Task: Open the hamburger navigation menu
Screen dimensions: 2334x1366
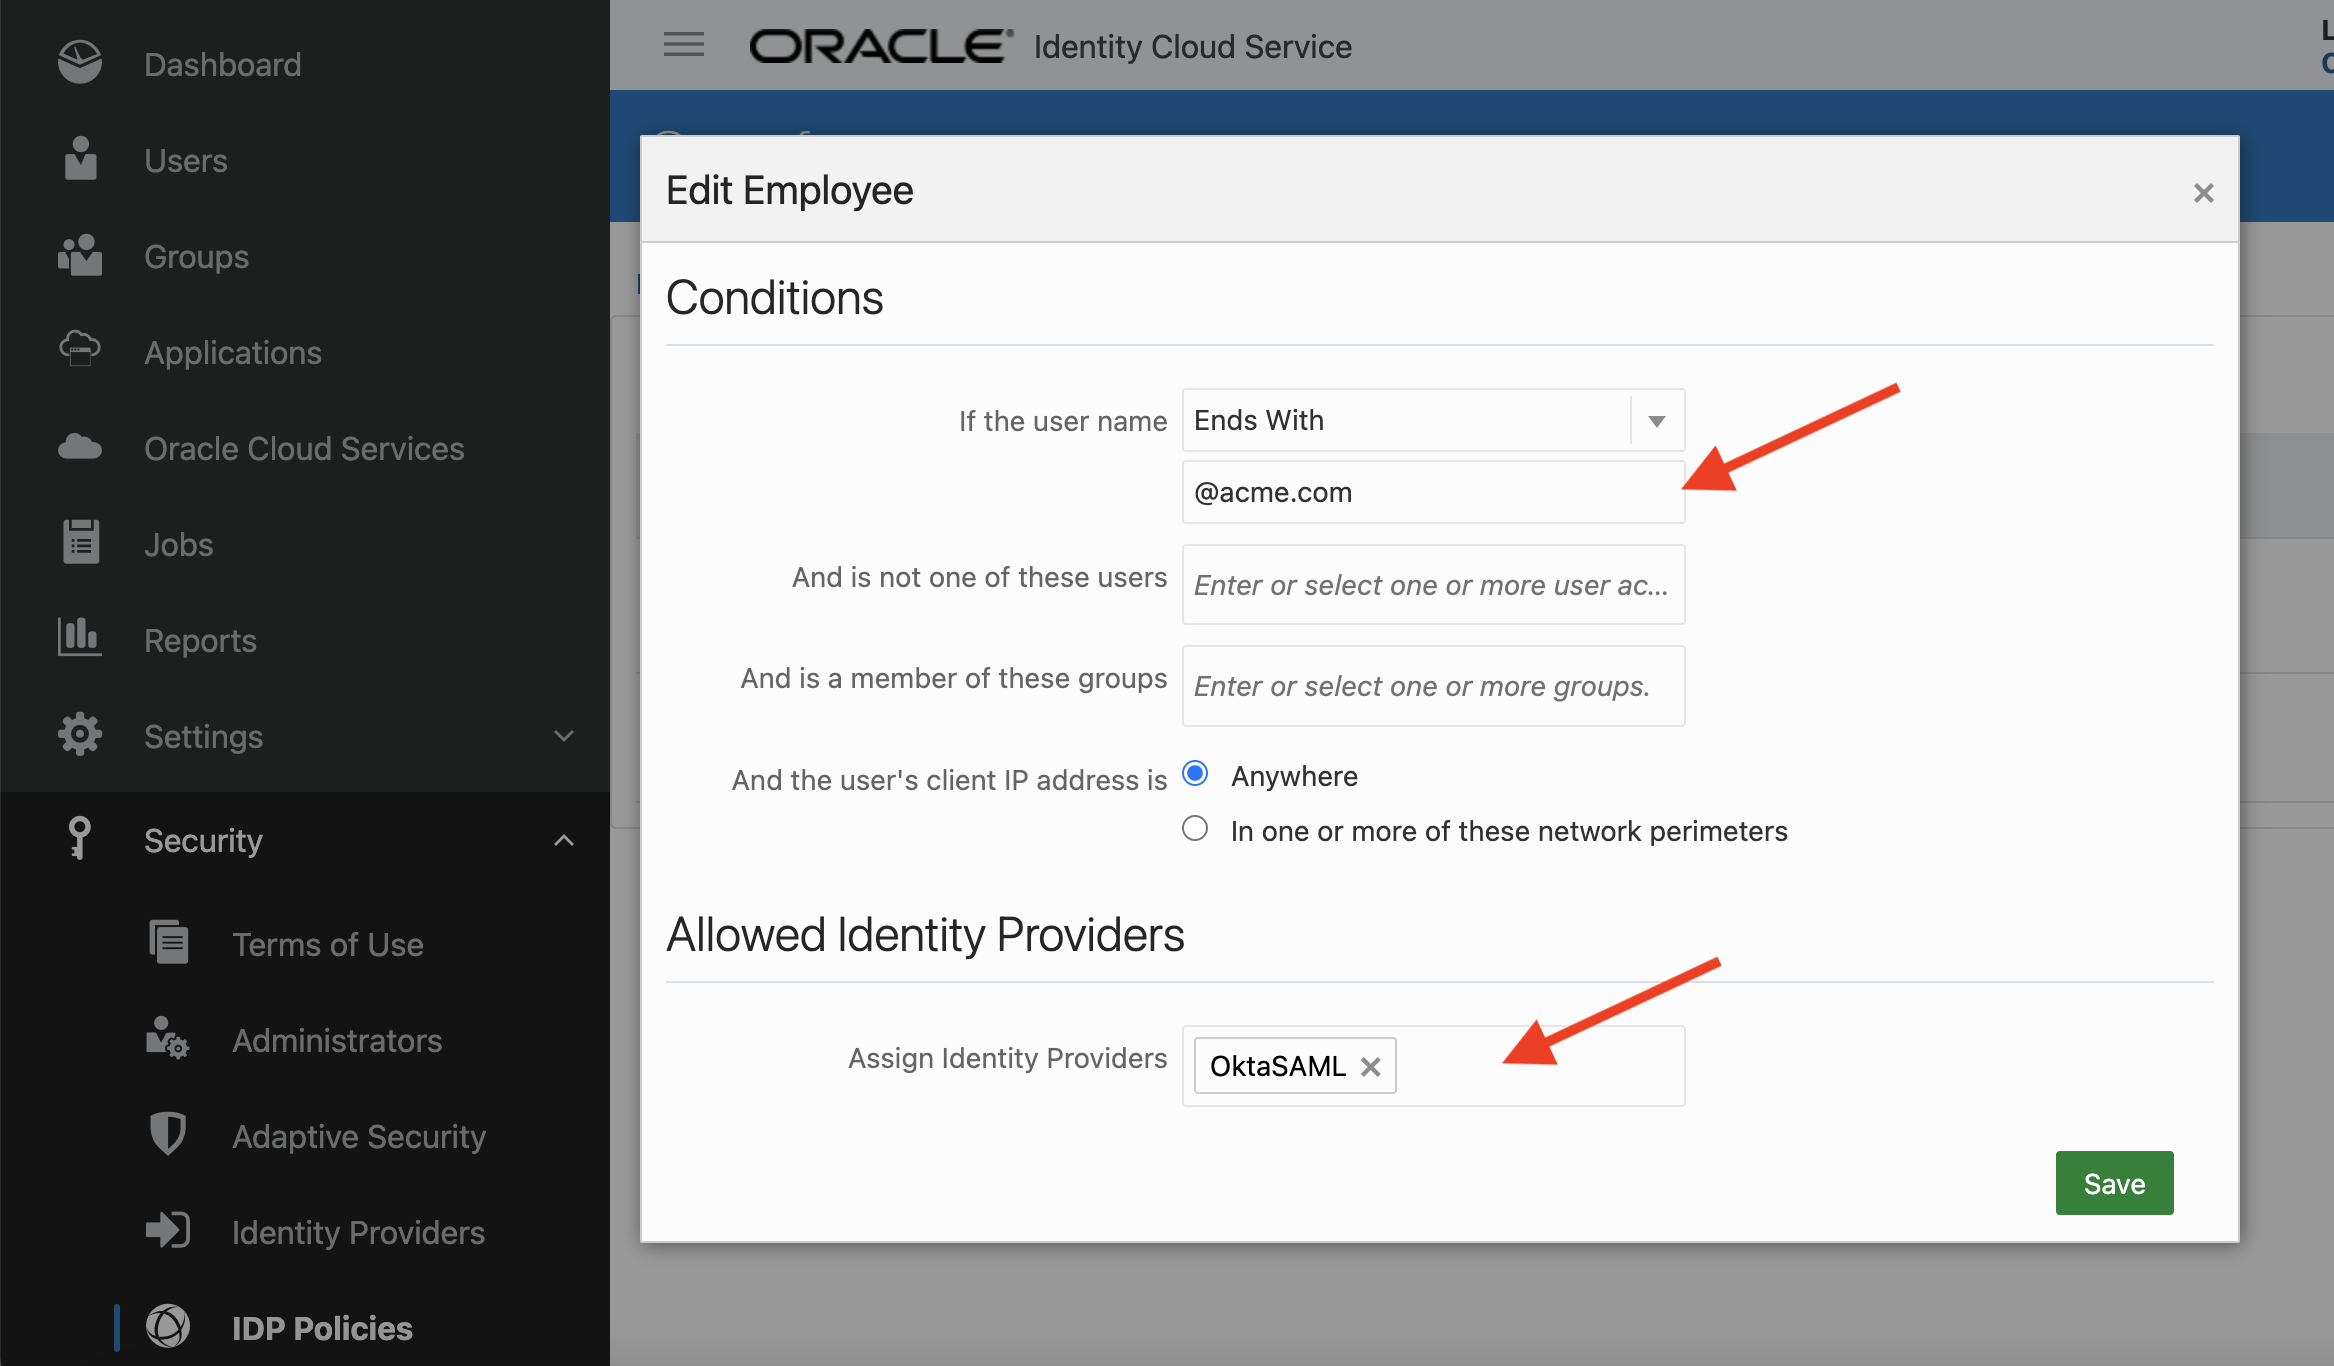Action: pyautogui.click(x=684, y=45)
